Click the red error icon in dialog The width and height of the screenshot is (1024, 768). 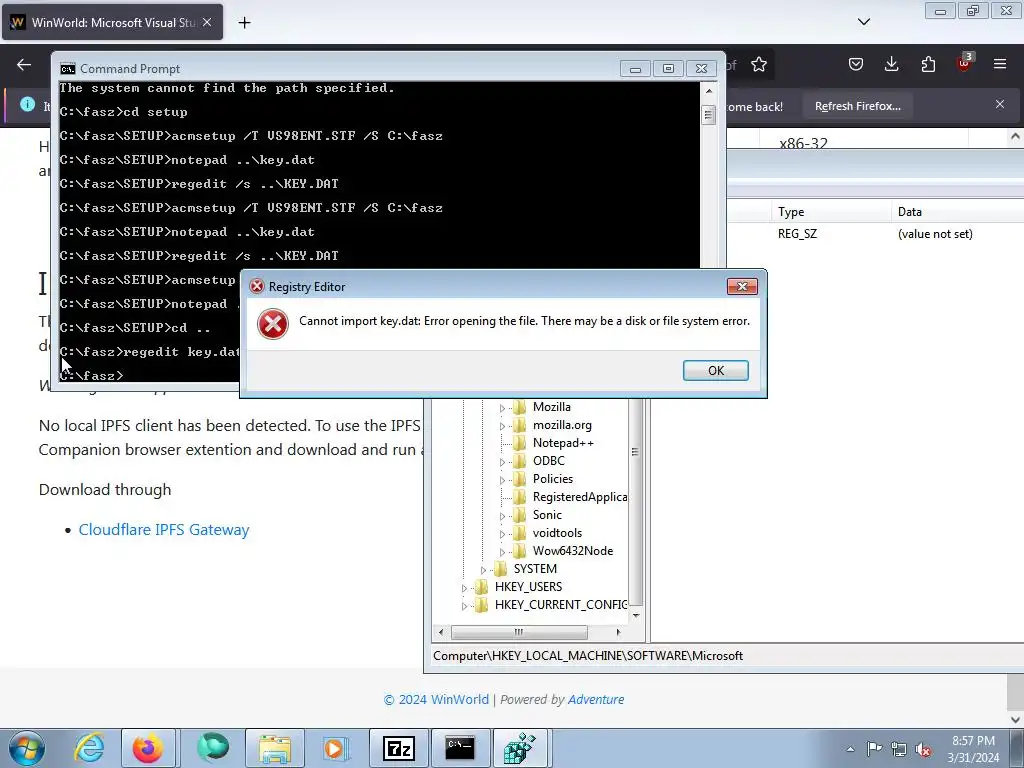point(273,324)
